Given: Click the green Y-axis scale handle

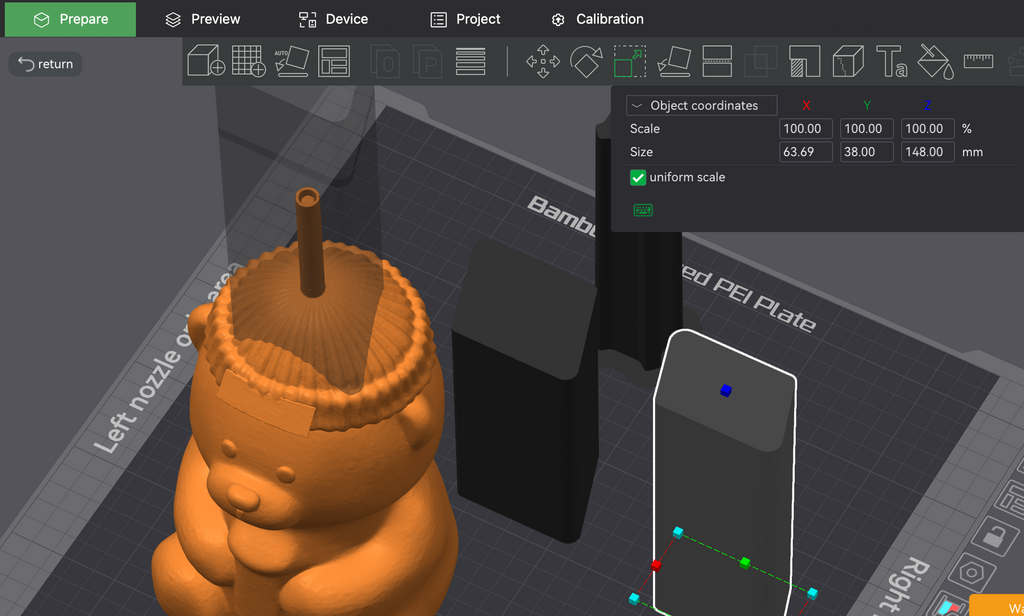Looking at the screenshot, I should click(744, 562).
